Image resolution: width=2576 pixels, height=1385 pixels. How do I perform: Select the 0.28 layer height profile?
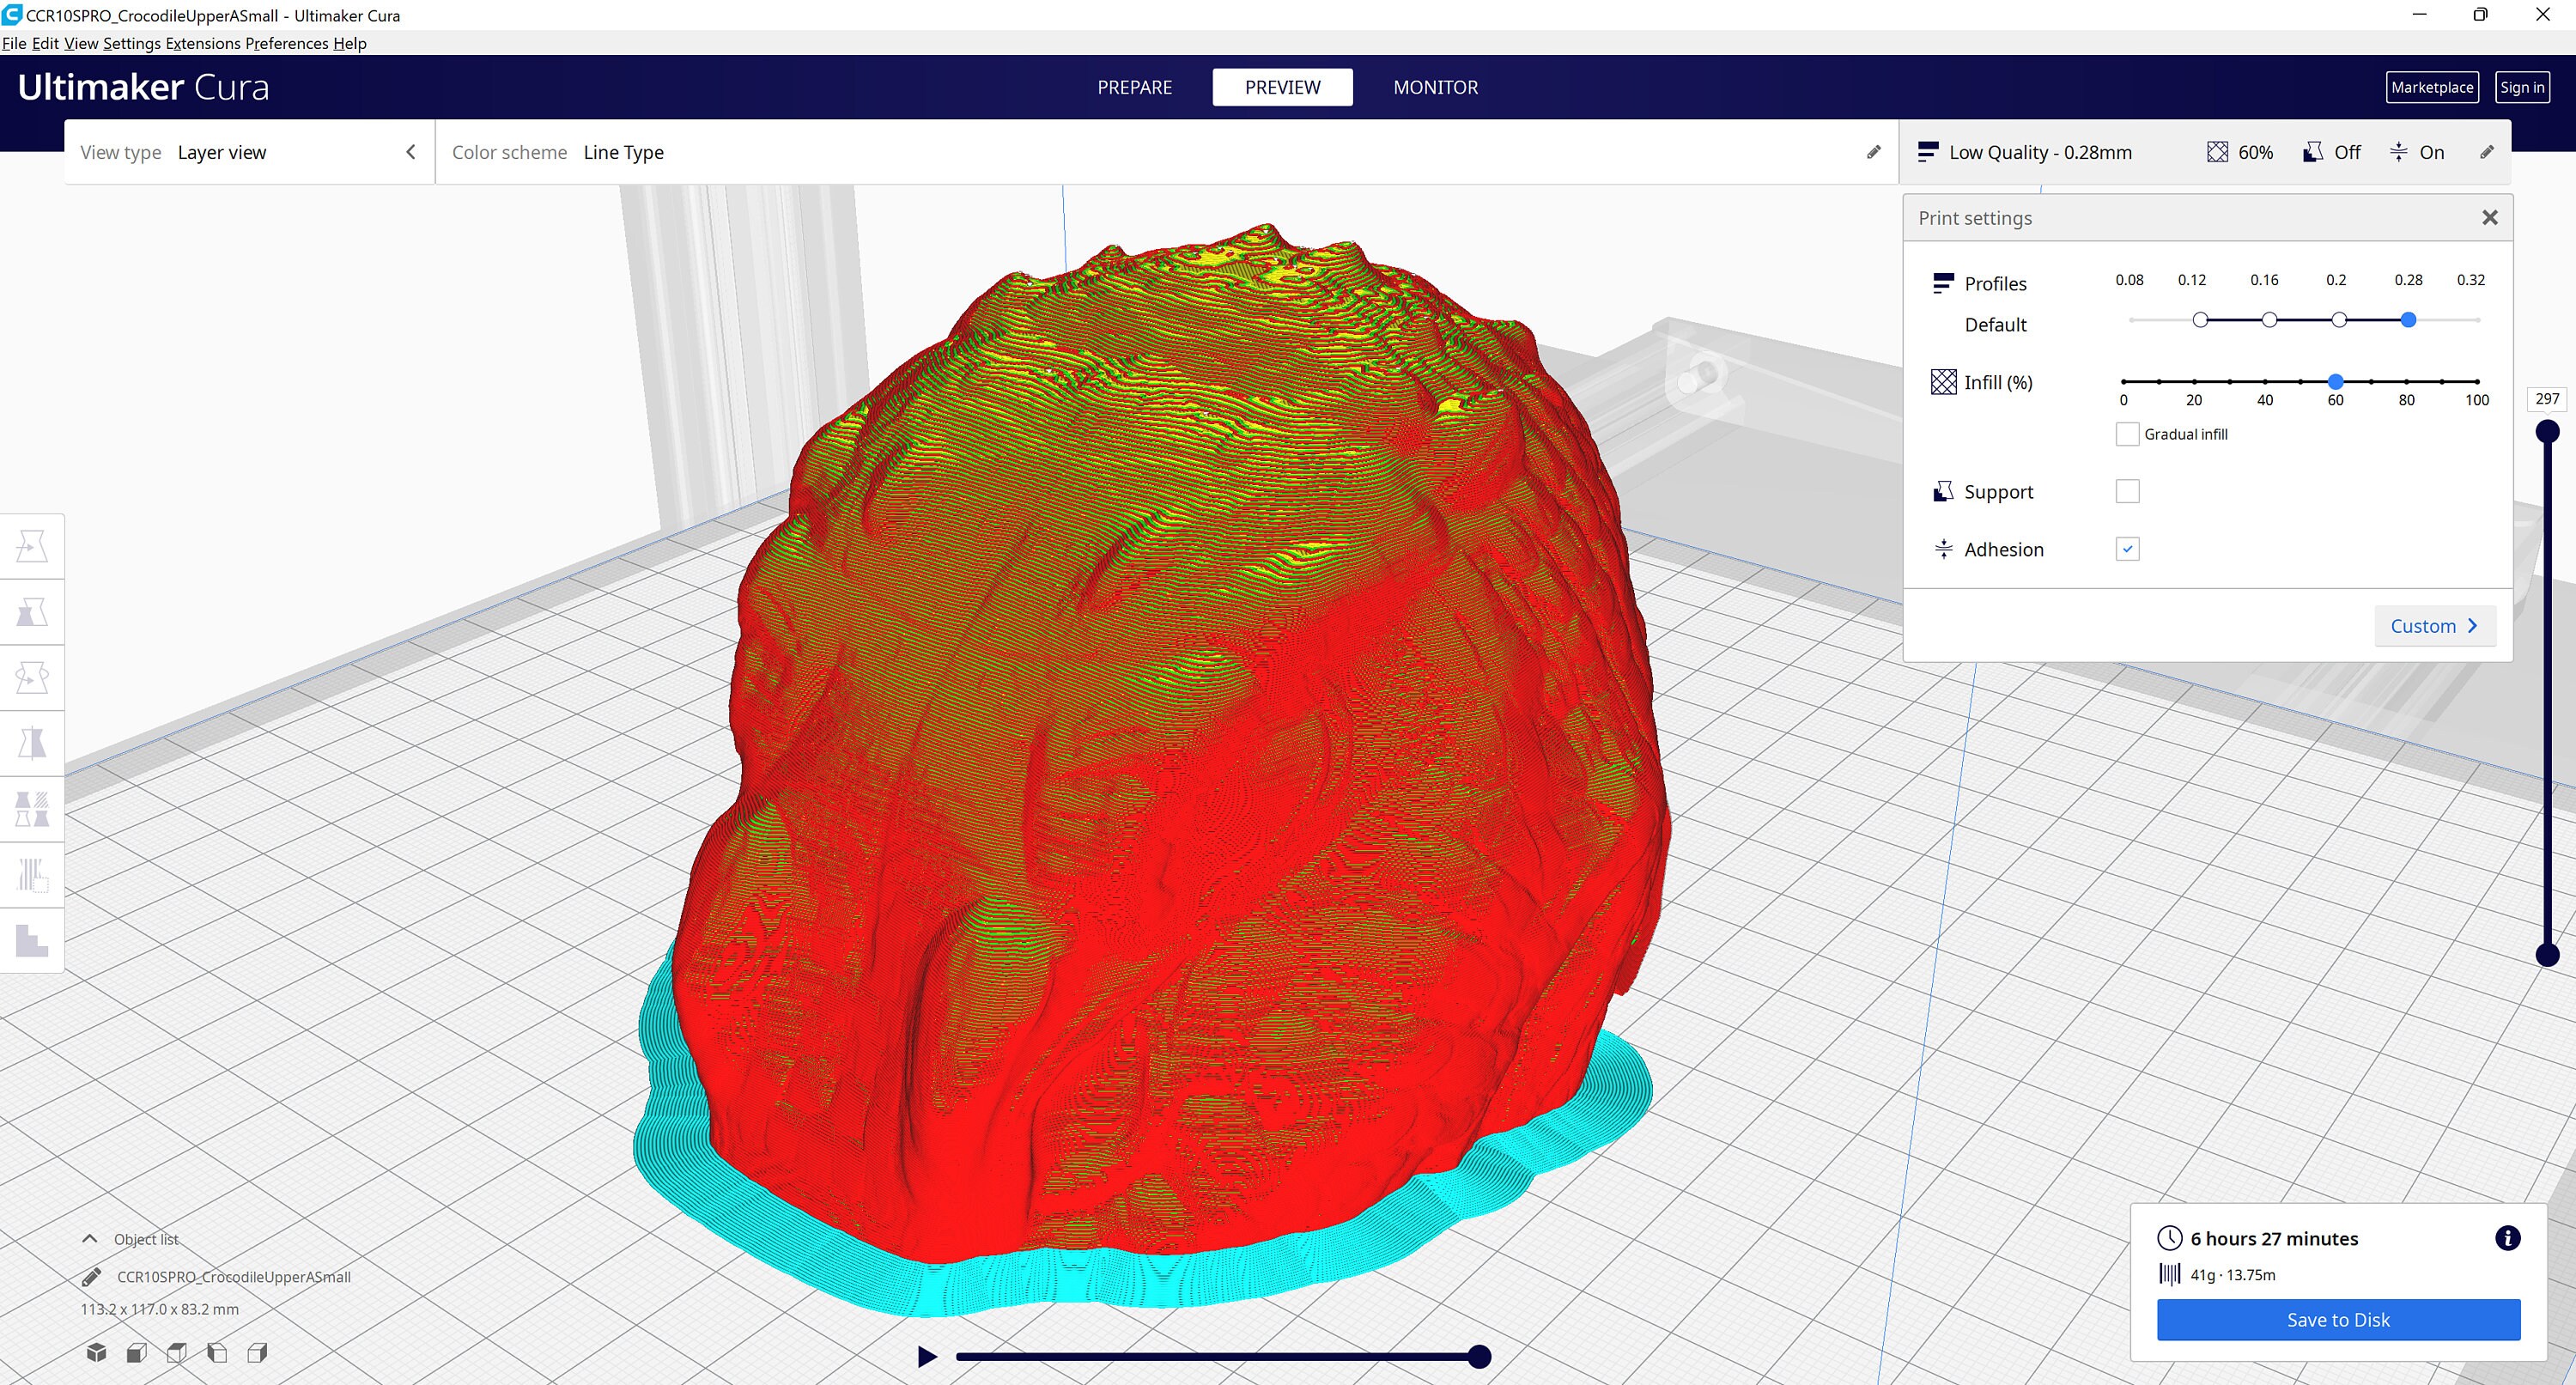pyautogui.click(x=2408, y=320)
